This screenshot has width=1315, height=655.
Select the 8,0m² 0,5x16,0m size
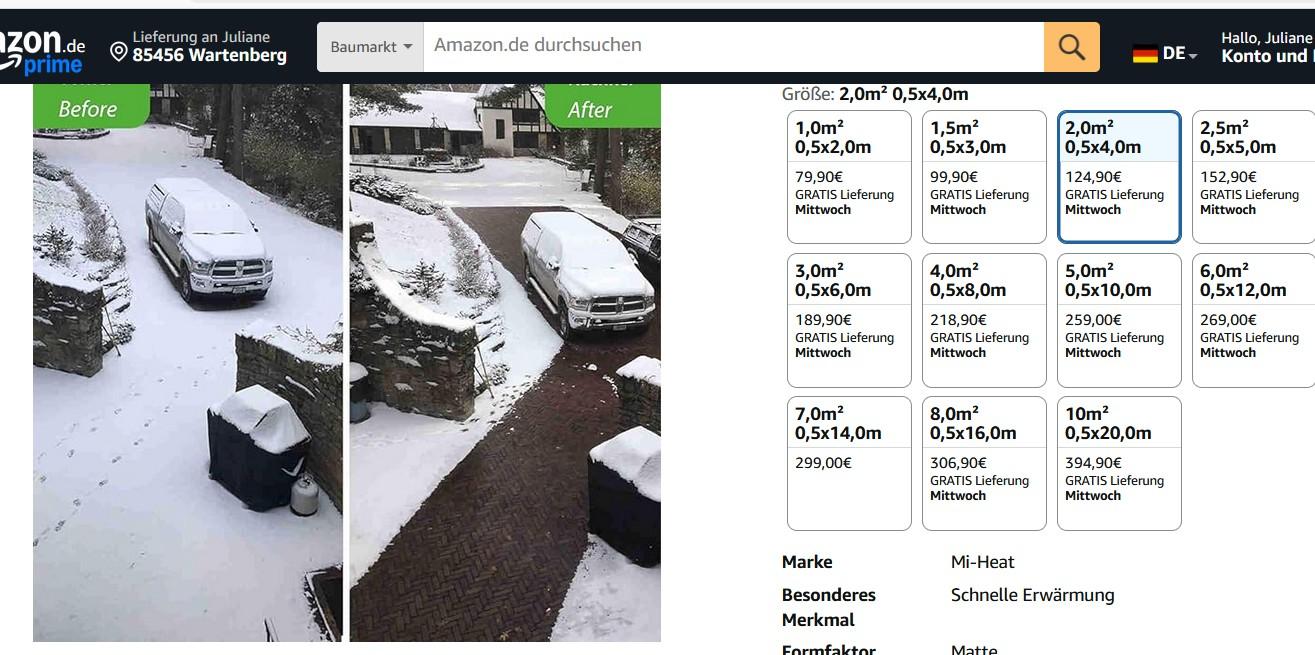[984, 463]
